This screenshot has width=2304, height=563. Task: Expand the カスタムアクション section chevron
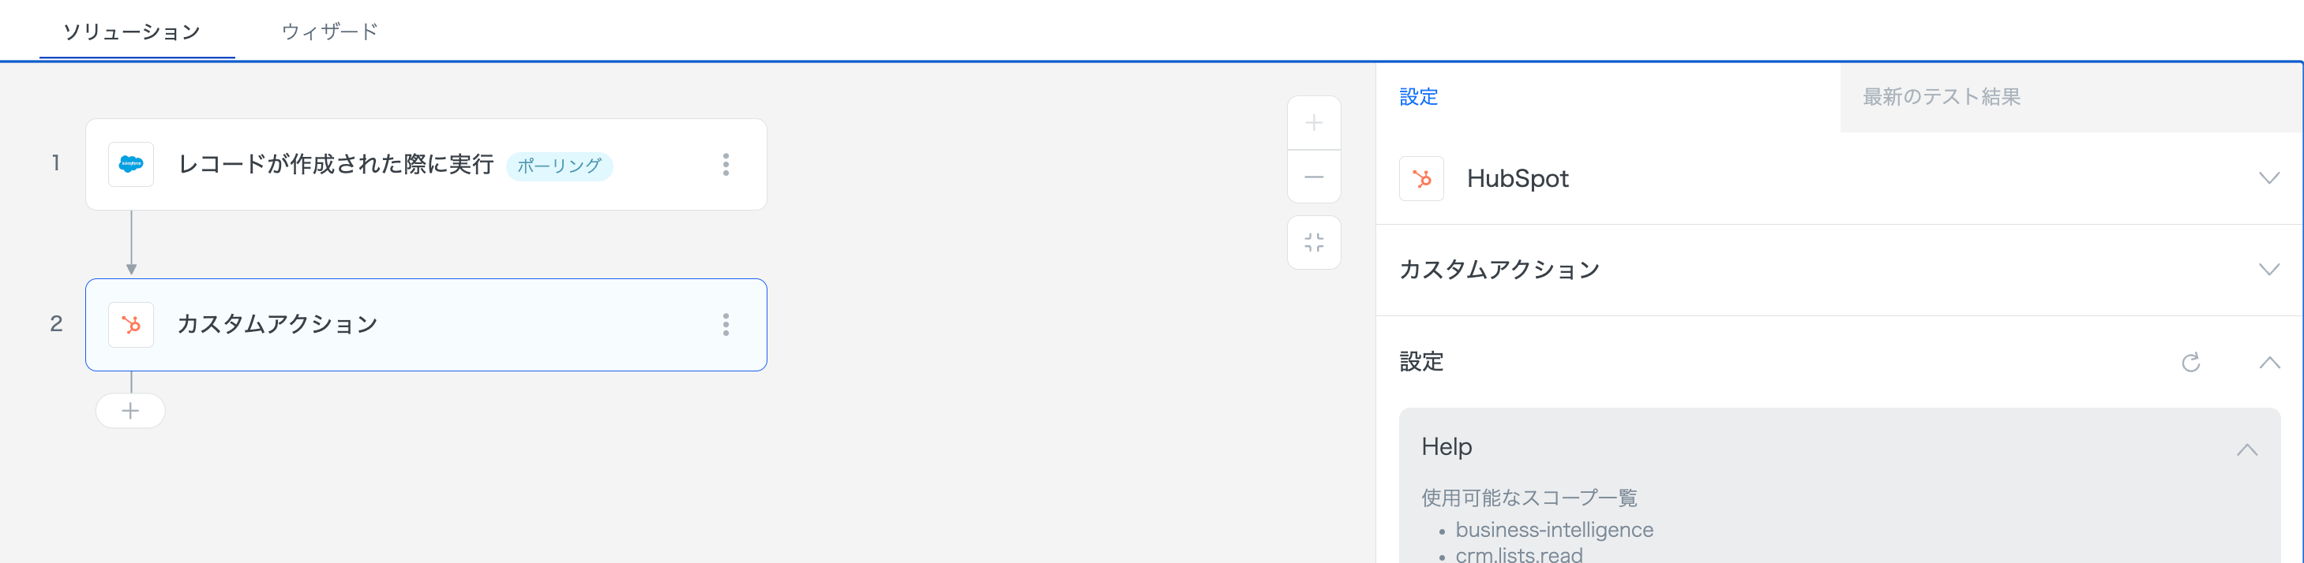point(2268,270)
